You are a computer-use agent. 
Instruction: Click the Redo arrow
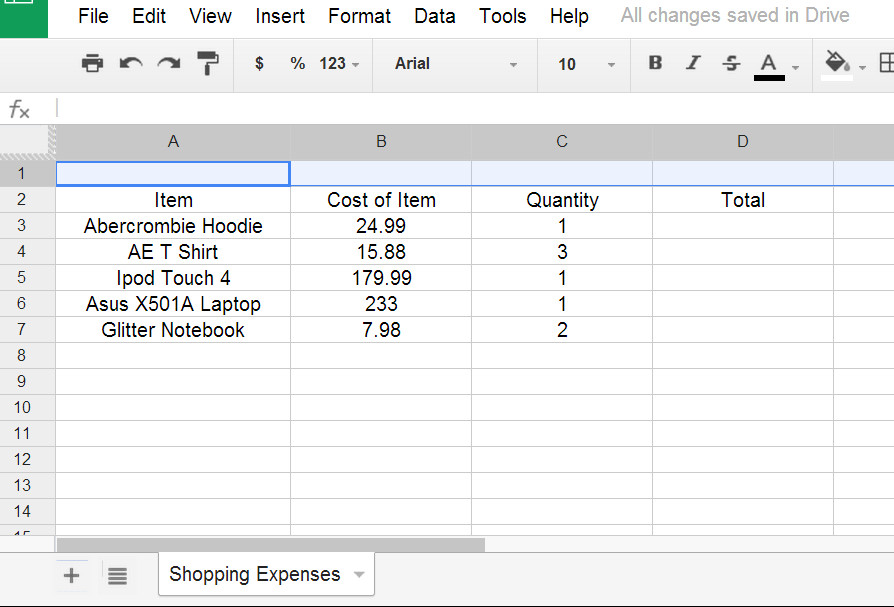pyautogui.click(x=169, y=63)
